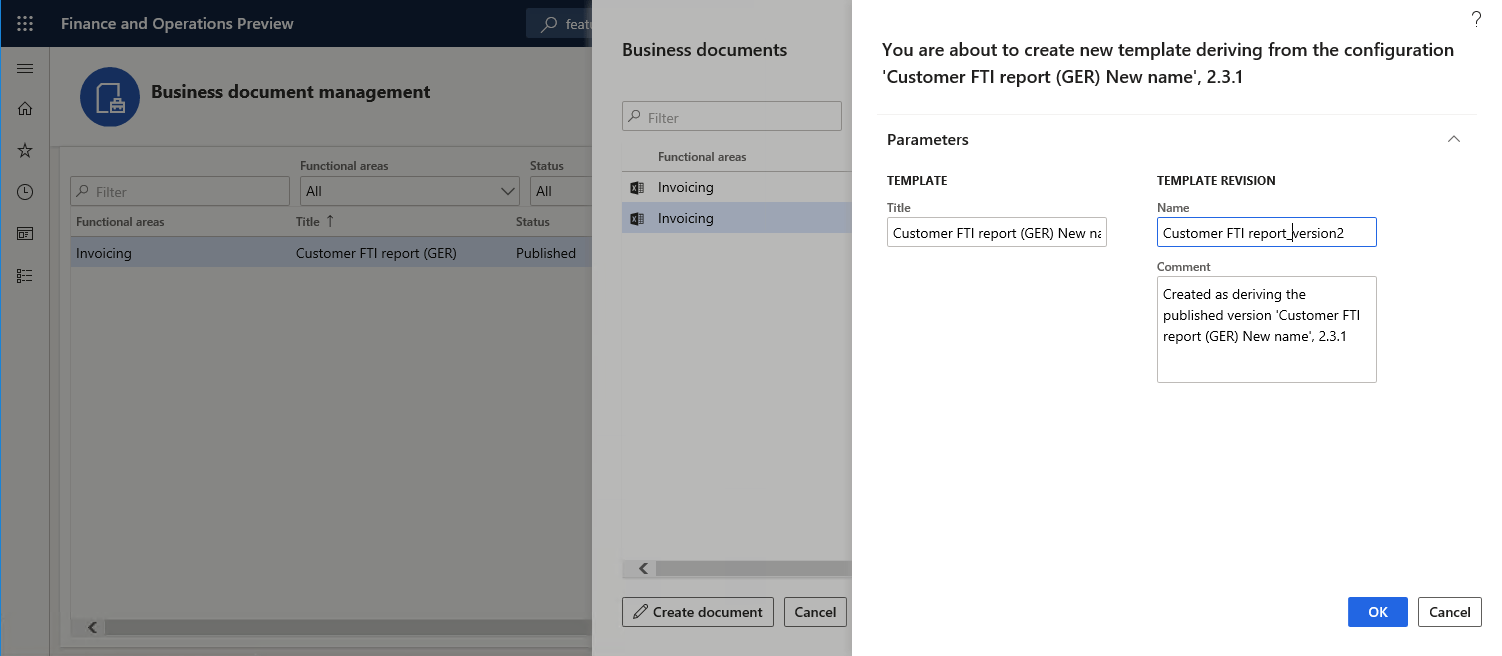Click the Workspaces icon below the clock

[24, 233]
